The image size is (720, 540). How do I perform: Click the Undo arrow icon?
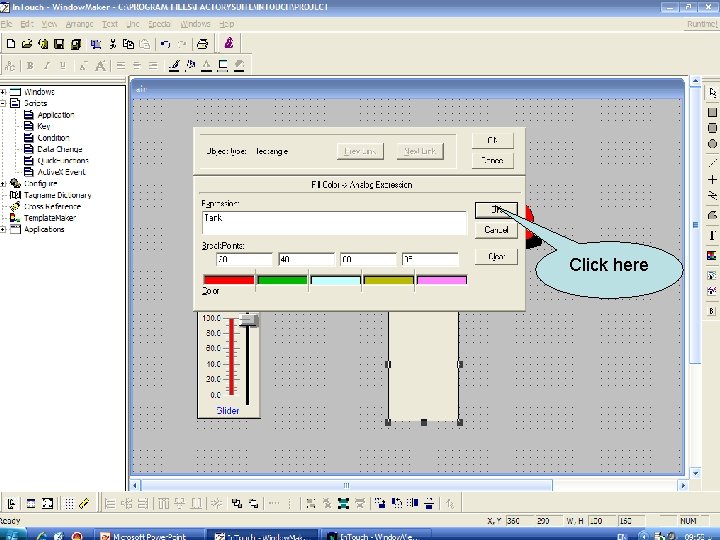click(x=165, y=44)
